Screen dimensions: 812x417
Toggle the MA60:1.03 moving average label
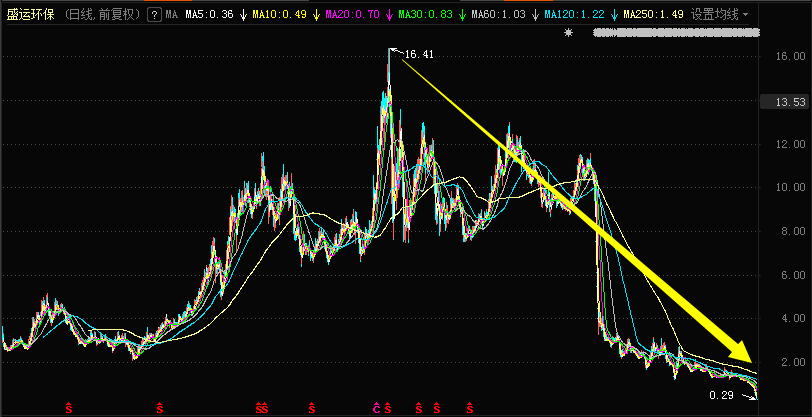(500, 15)
